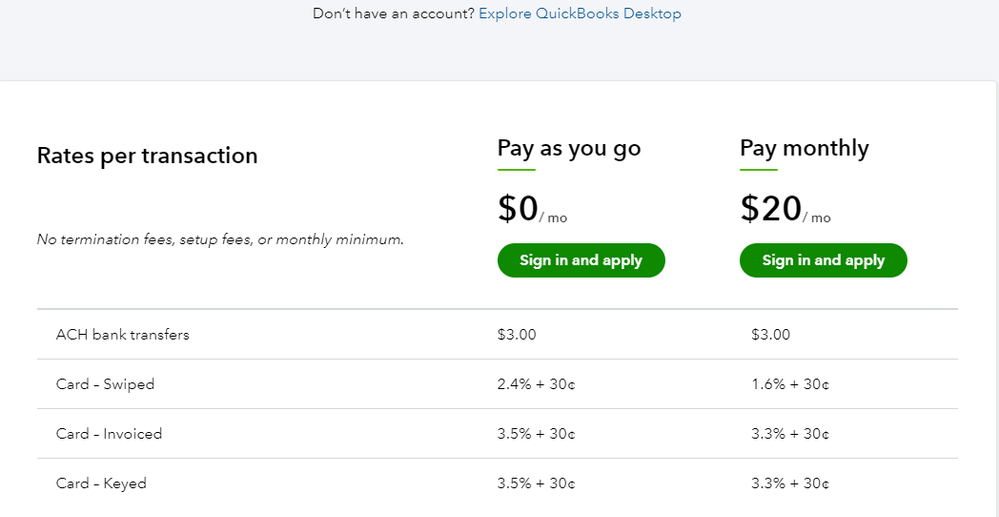The height and width of the screenshot is (517, 999).
Task: Click the ACH $3.00 fee under Pay as you go
Action: pos(516,335)
